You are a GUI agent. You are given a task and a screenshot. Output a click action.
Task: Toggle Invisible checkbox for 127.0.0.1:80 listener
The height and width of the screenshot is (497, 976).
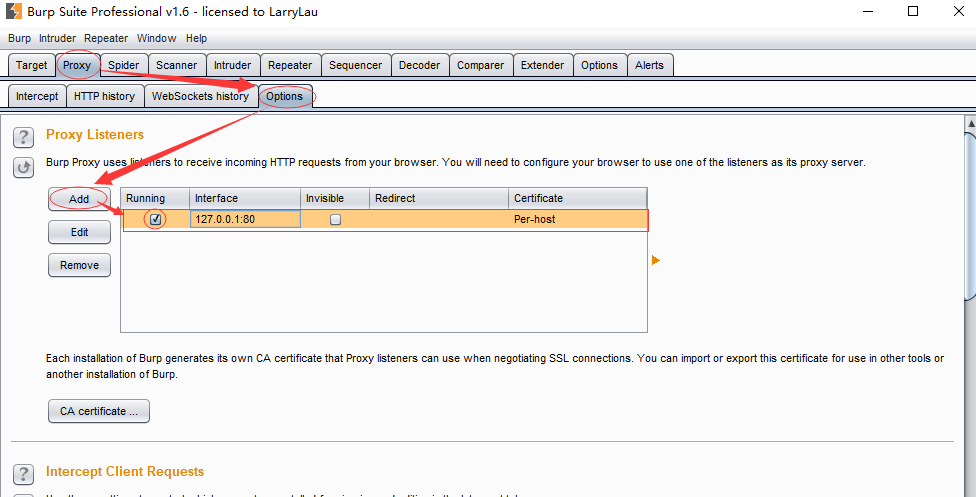click(336, 219)
